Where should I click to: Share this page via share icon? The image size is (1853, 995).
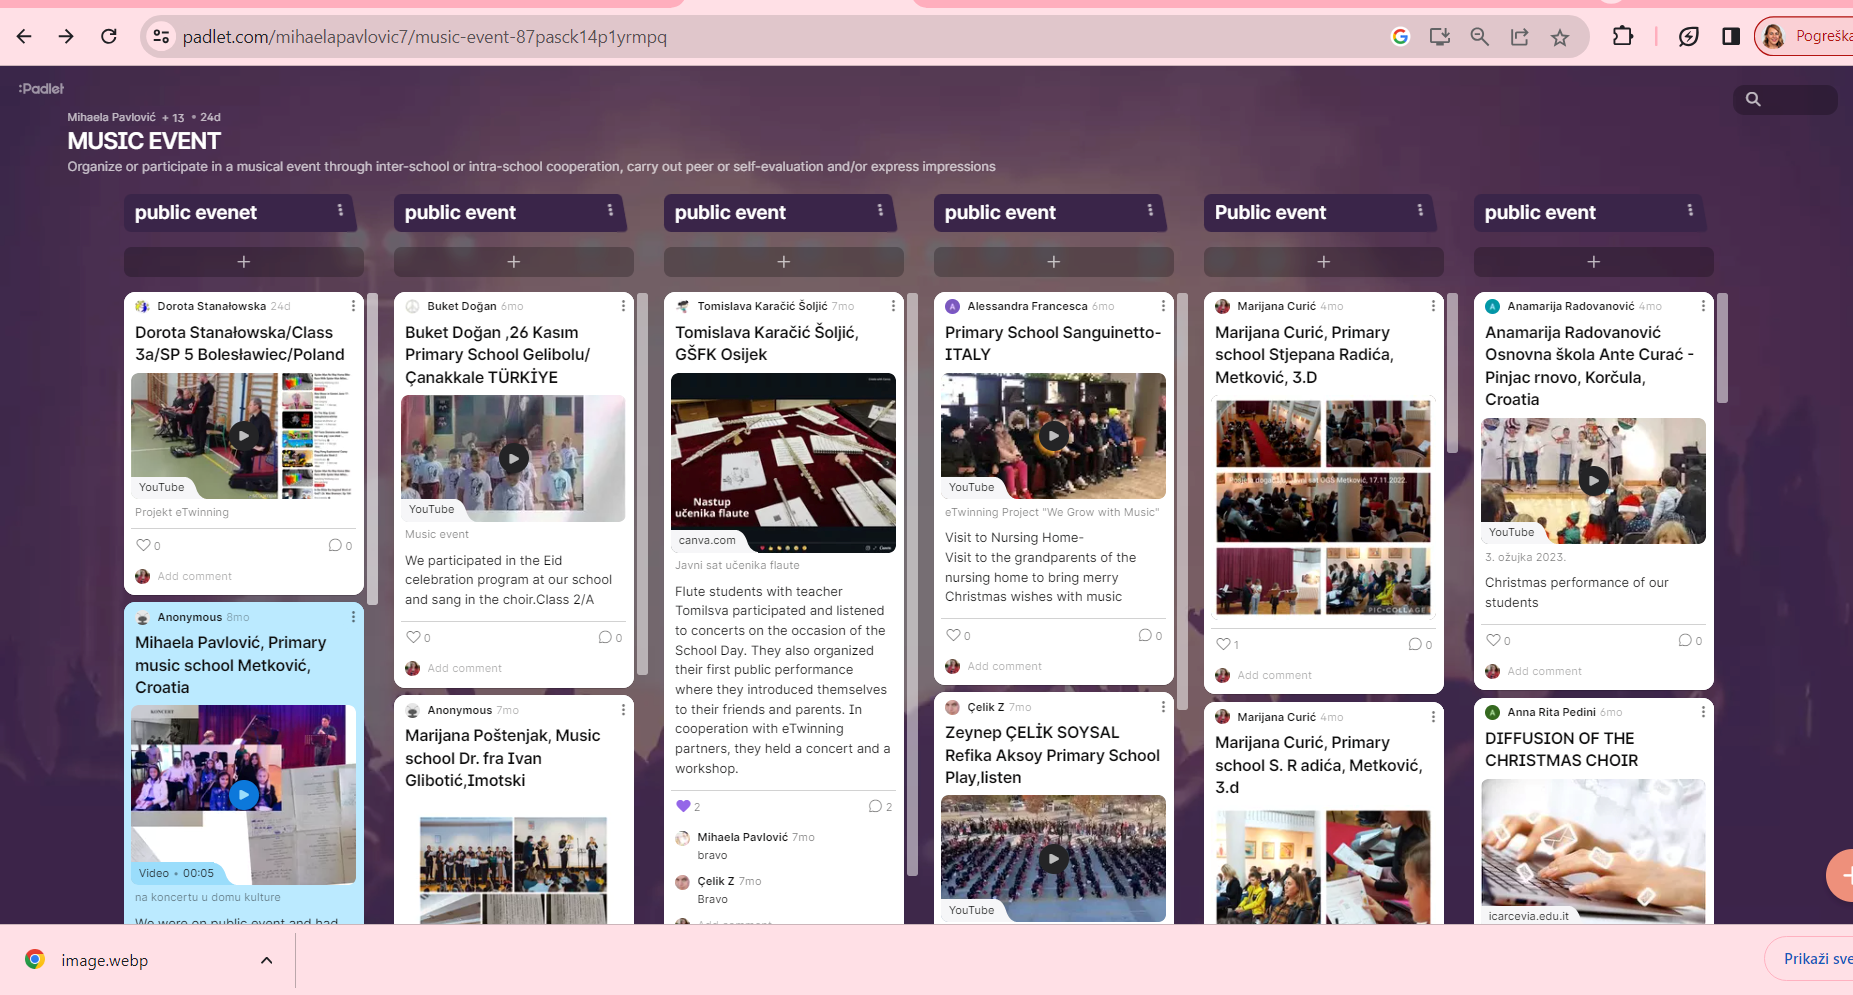tap(1520, 37)
